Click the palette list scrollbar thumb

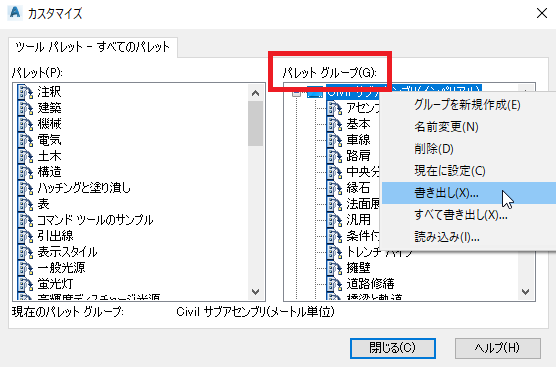pos(256,123)
